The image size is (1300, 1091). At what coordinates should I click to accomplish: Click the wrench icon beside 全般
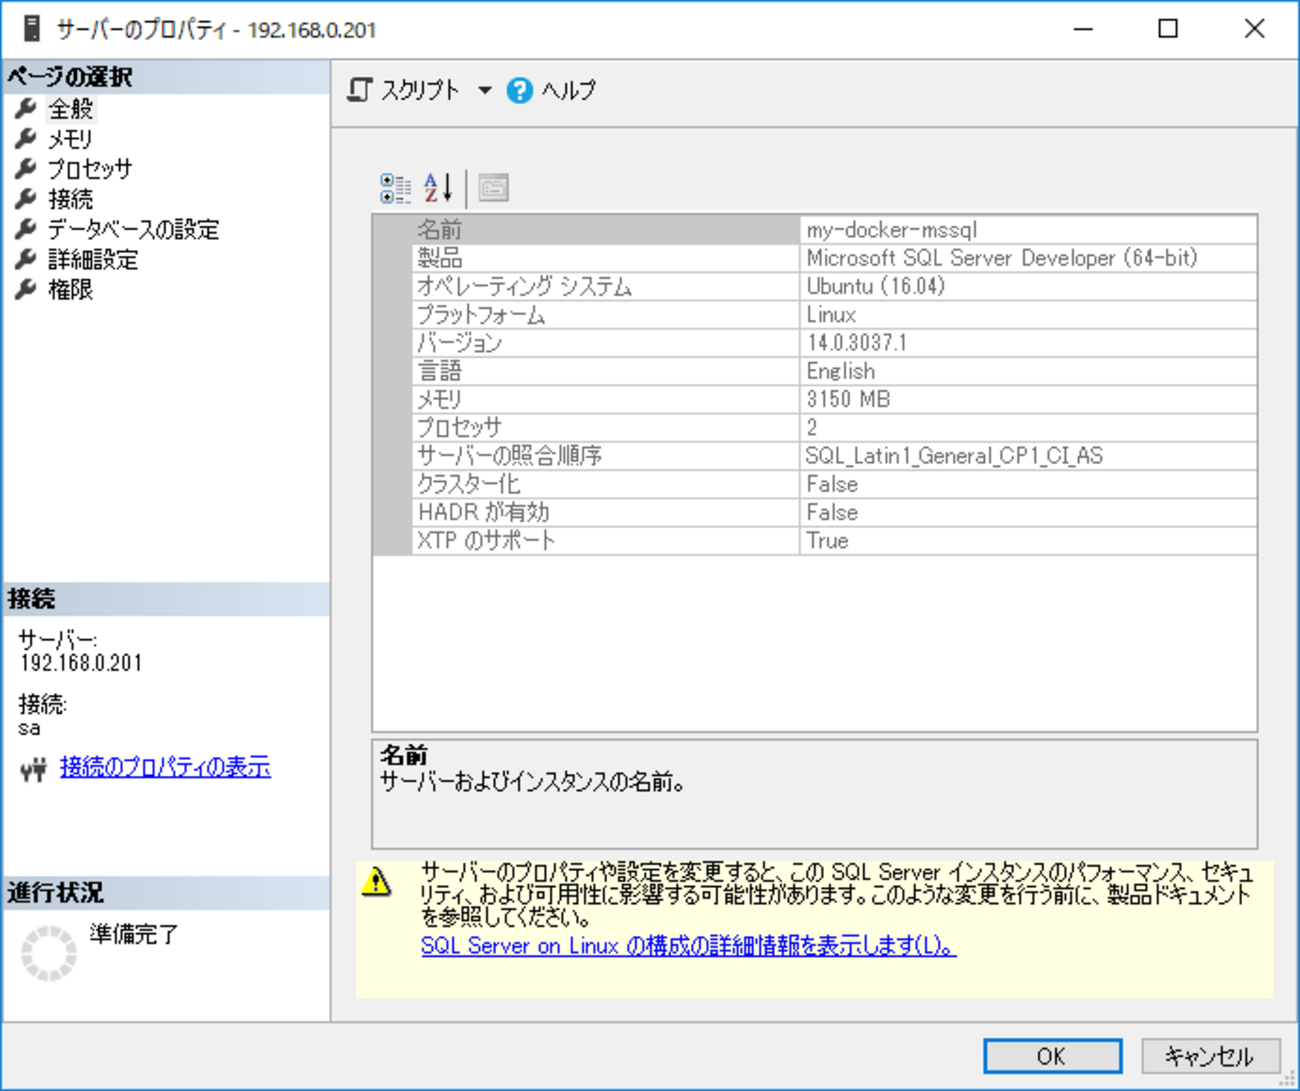(x=26, y=108)
